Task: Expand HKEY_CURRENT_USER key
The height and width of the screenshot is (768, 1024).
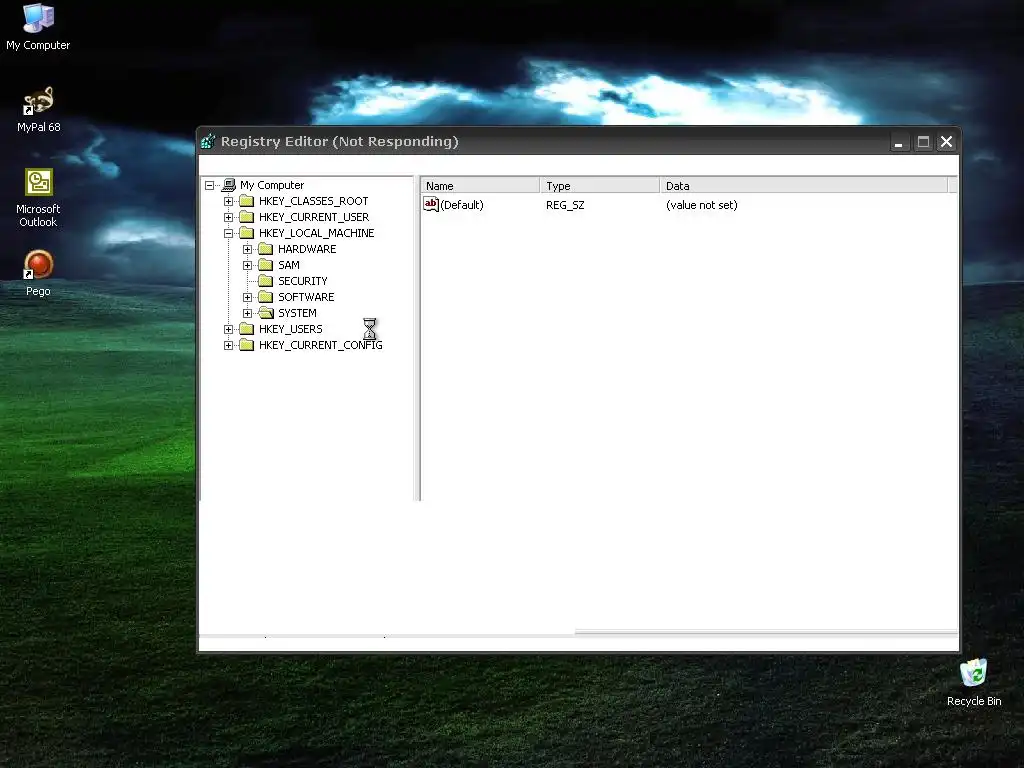Action: [x=228, y=217]
